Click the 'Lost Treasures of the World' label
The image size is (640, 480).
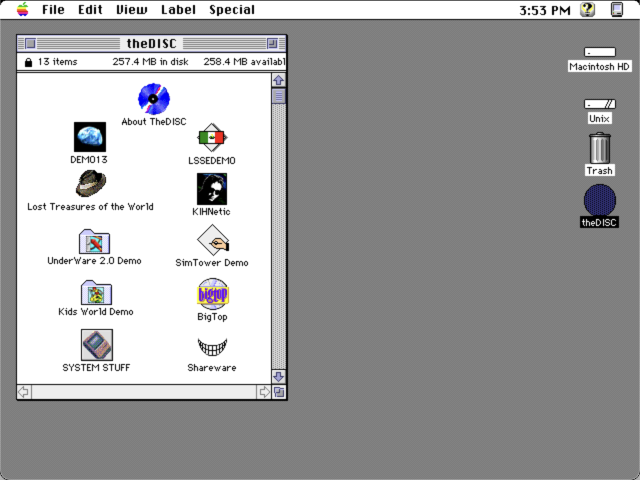[90, 207]
